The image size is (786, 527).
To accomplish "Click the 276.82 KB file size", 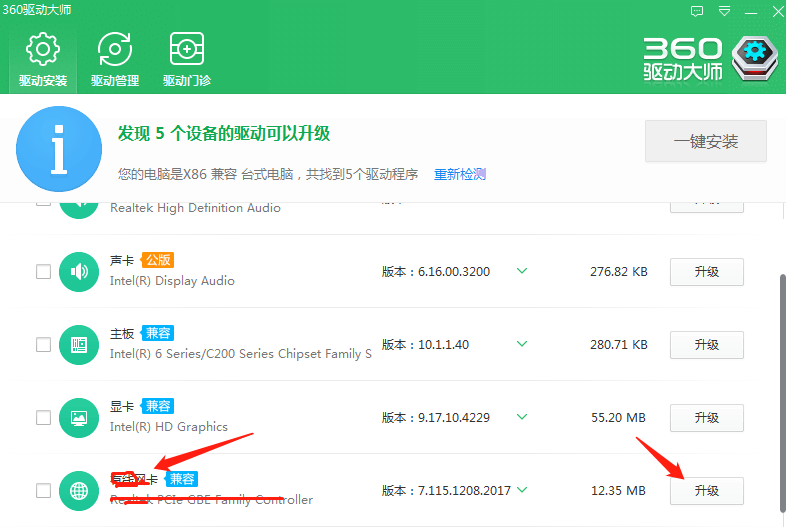I will click(619, 272).
